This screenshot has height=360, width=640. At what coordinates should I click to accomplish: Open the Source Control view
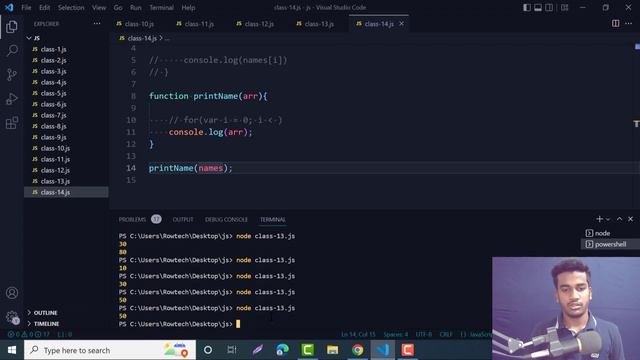click(x=12, y=75)
